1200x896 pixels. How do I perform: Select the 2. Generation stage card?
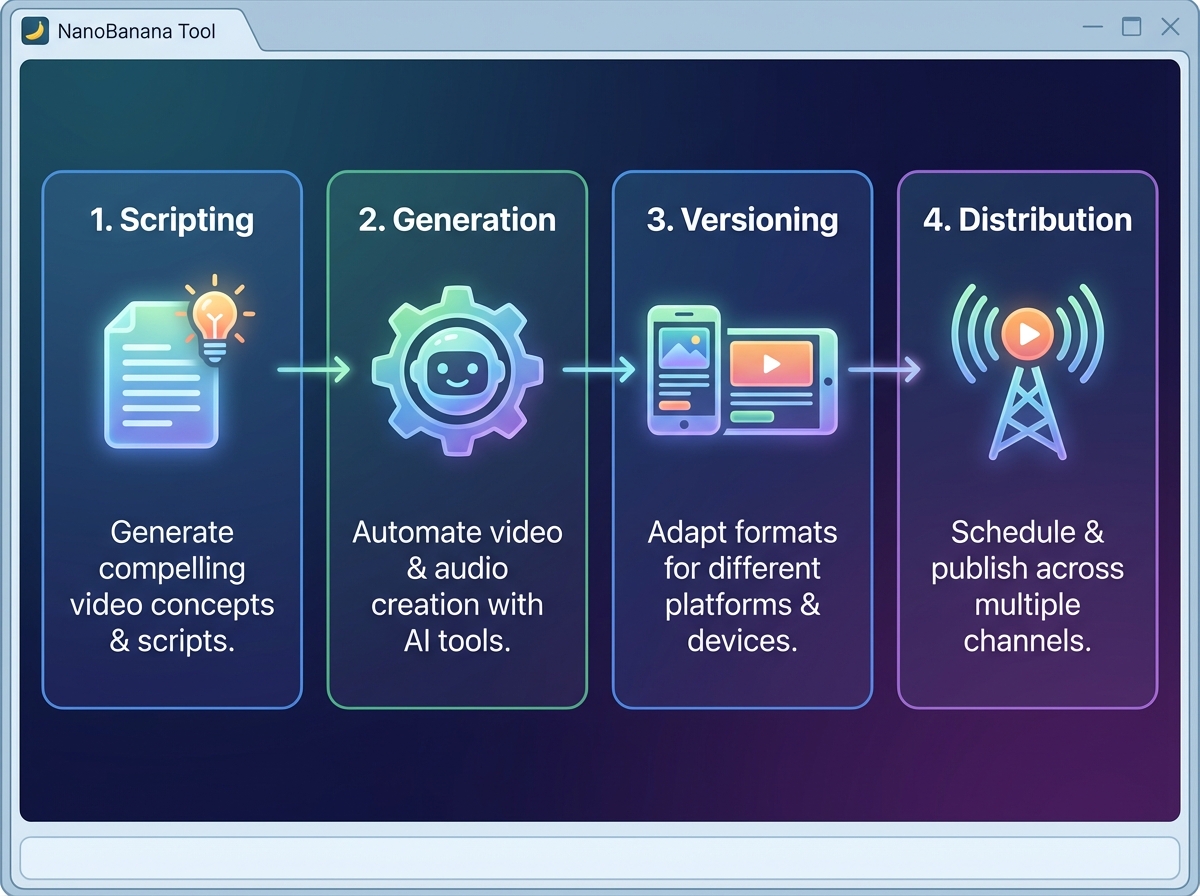tap(457, 440)
